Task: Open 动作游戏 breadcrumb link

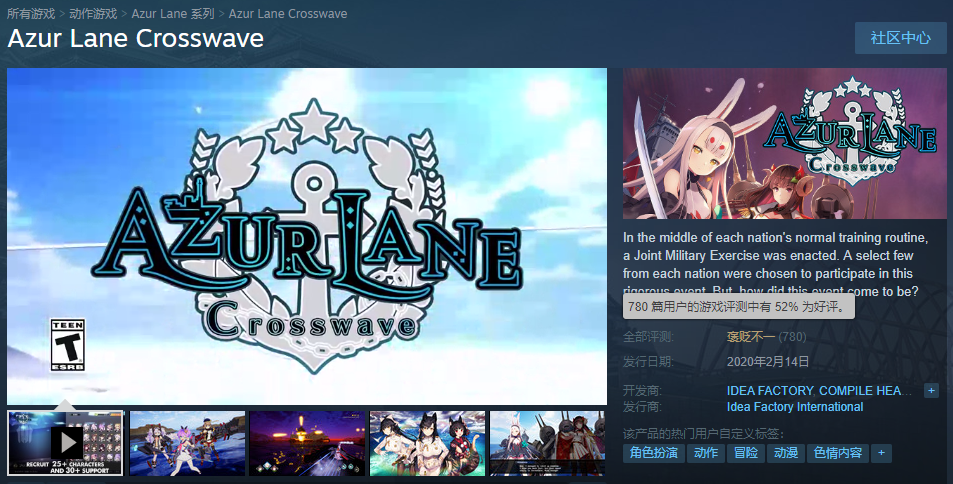Action: pos(93,13)
